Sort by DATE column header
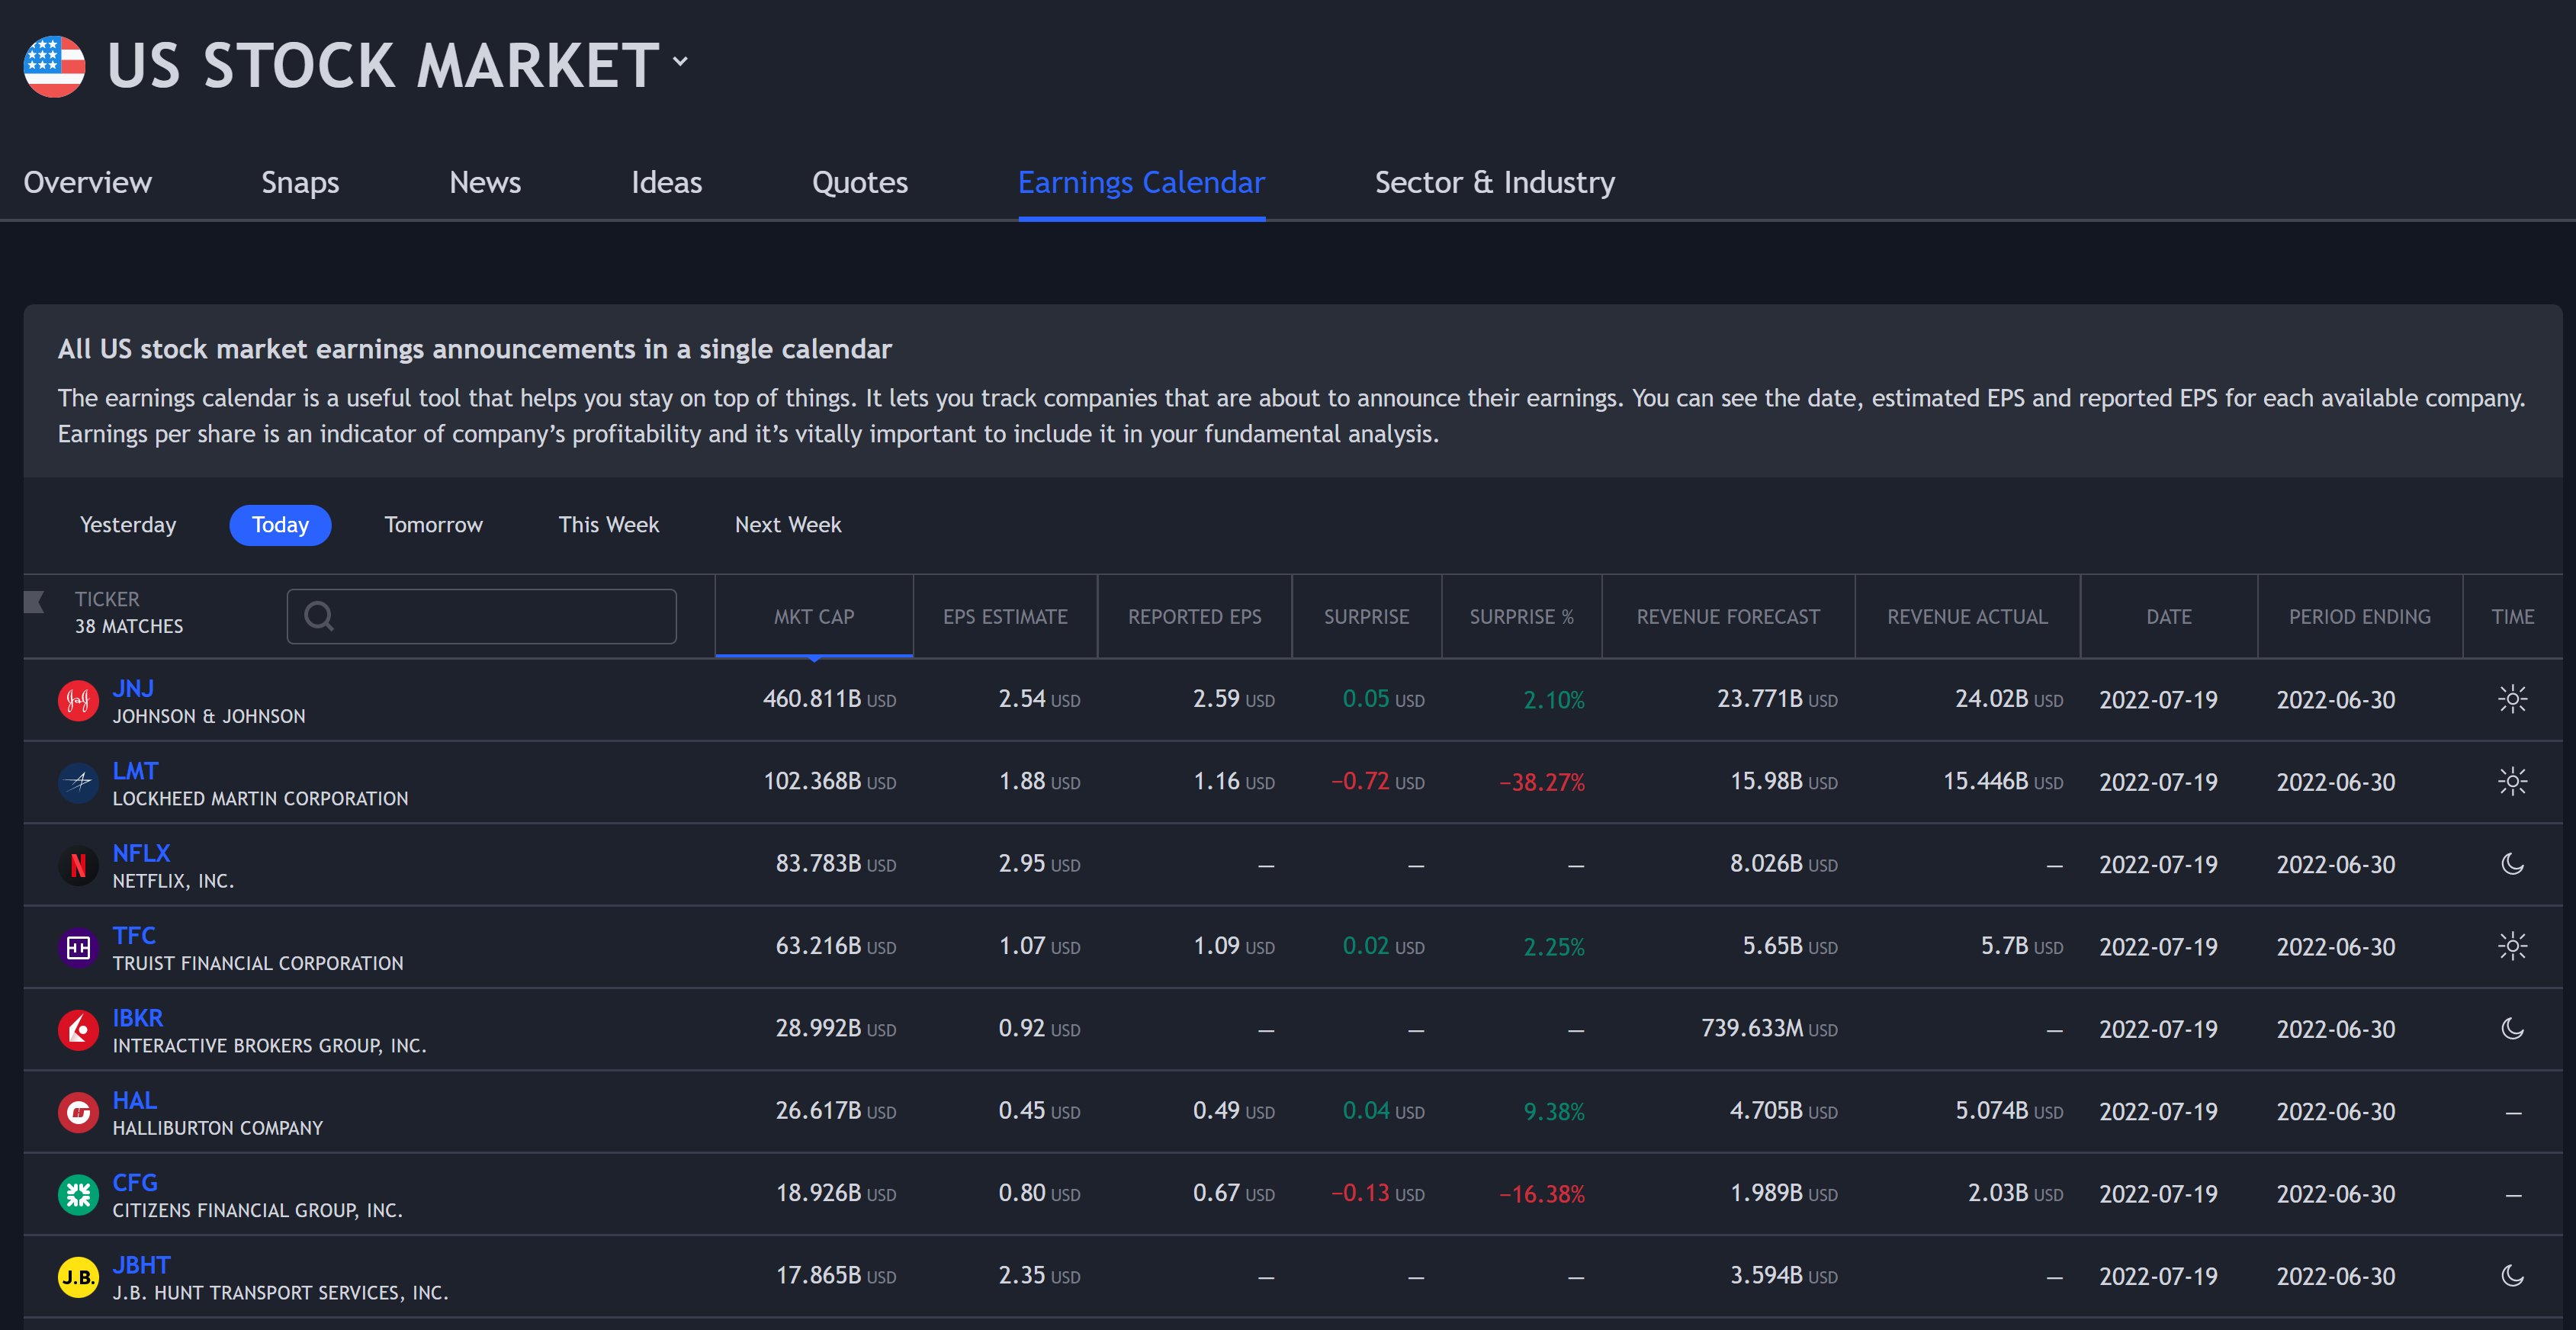The width and height of the screenshot is (2576, 1330). tap(2169, 617)
